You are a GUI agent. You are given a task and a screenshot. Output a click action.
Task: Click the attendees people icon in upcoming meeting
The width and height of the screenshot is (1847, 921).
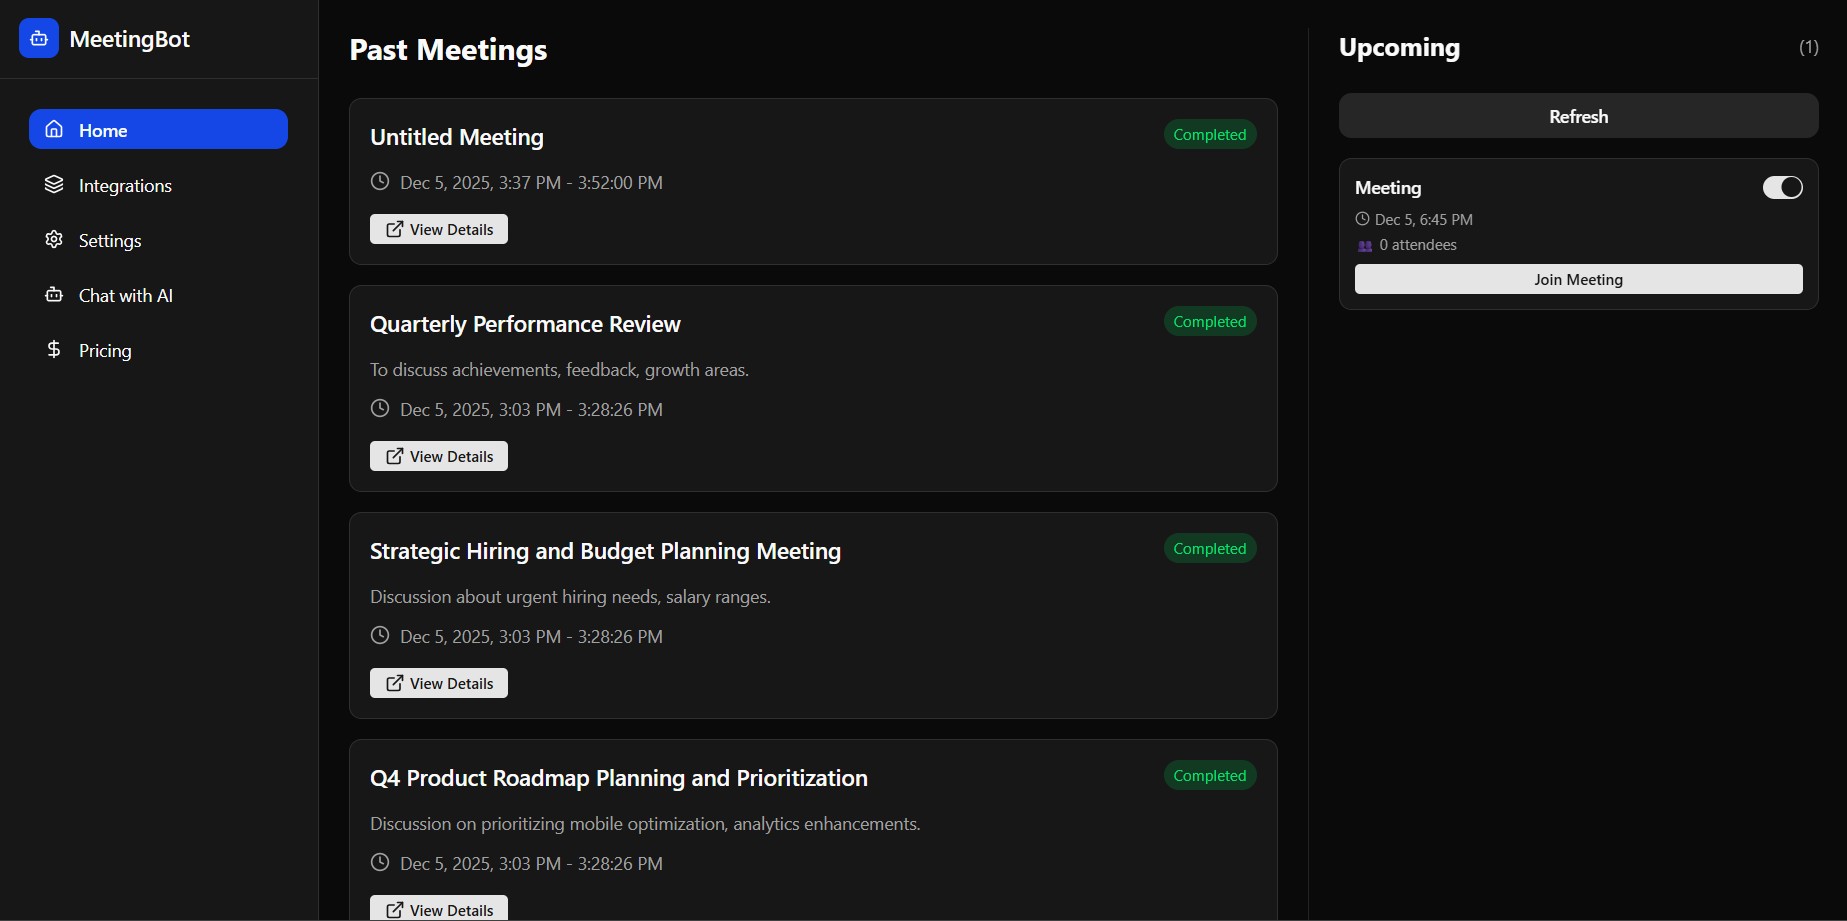(x=1365, y=246)
